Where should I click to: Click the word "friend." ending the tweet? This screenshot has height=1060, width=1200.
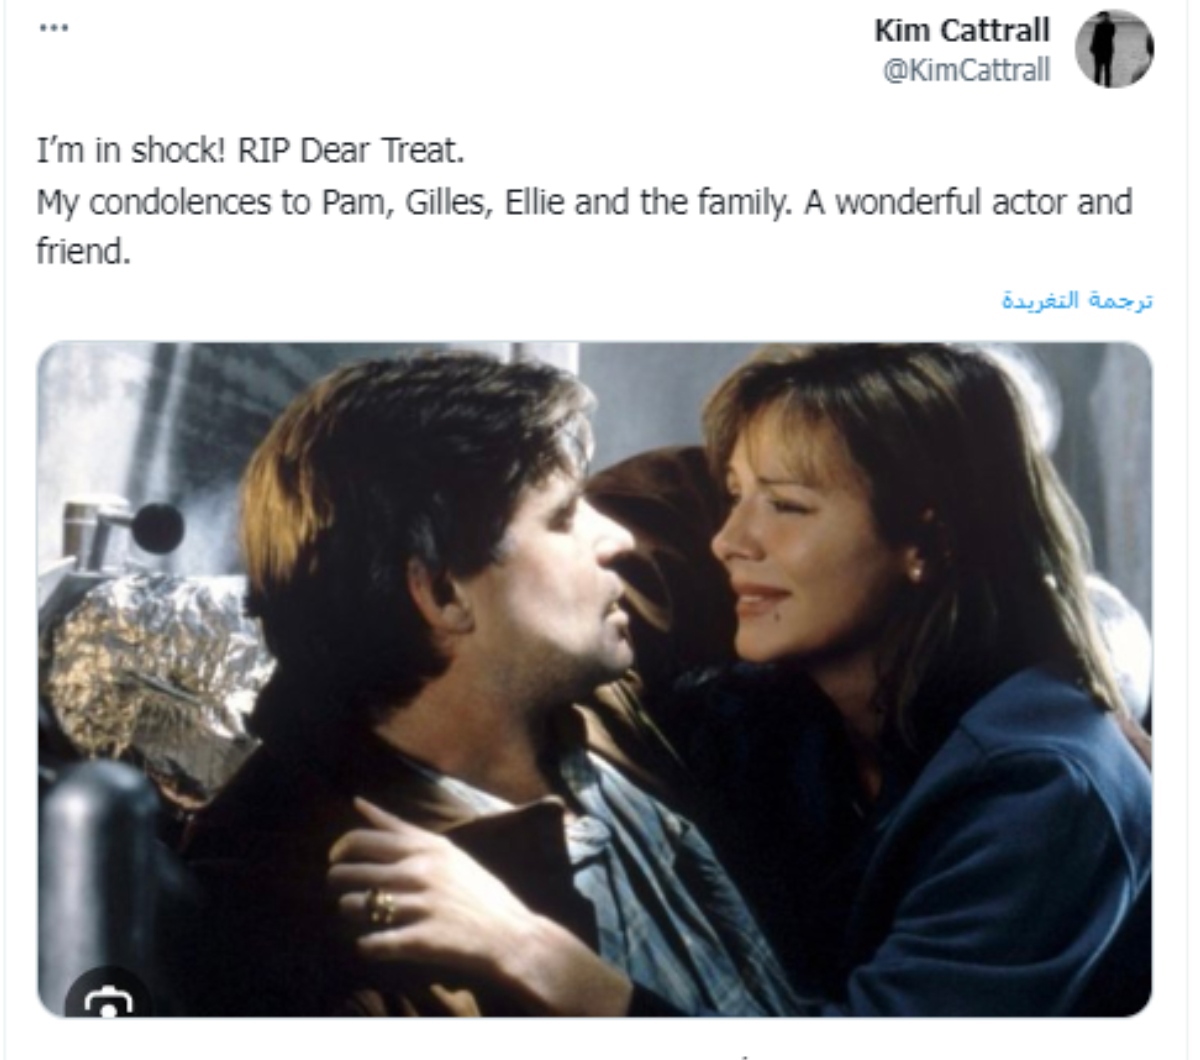click(83, 250)
